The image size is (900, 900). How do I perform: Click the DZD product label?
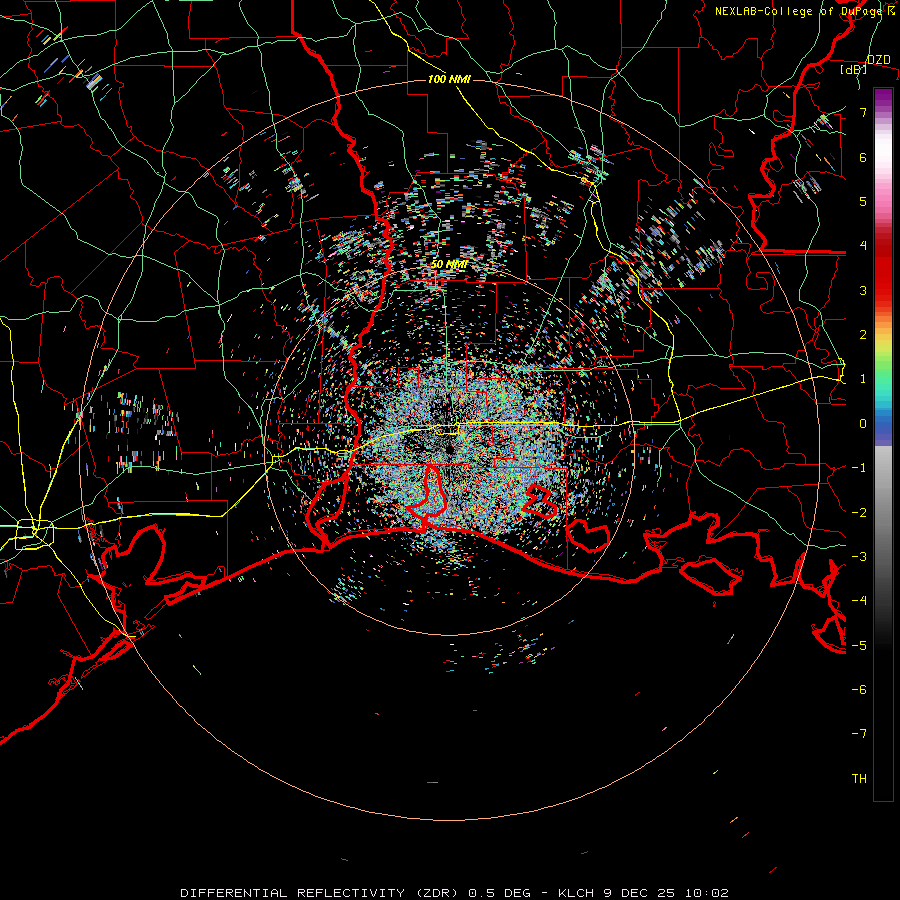[x=878, y=60]
